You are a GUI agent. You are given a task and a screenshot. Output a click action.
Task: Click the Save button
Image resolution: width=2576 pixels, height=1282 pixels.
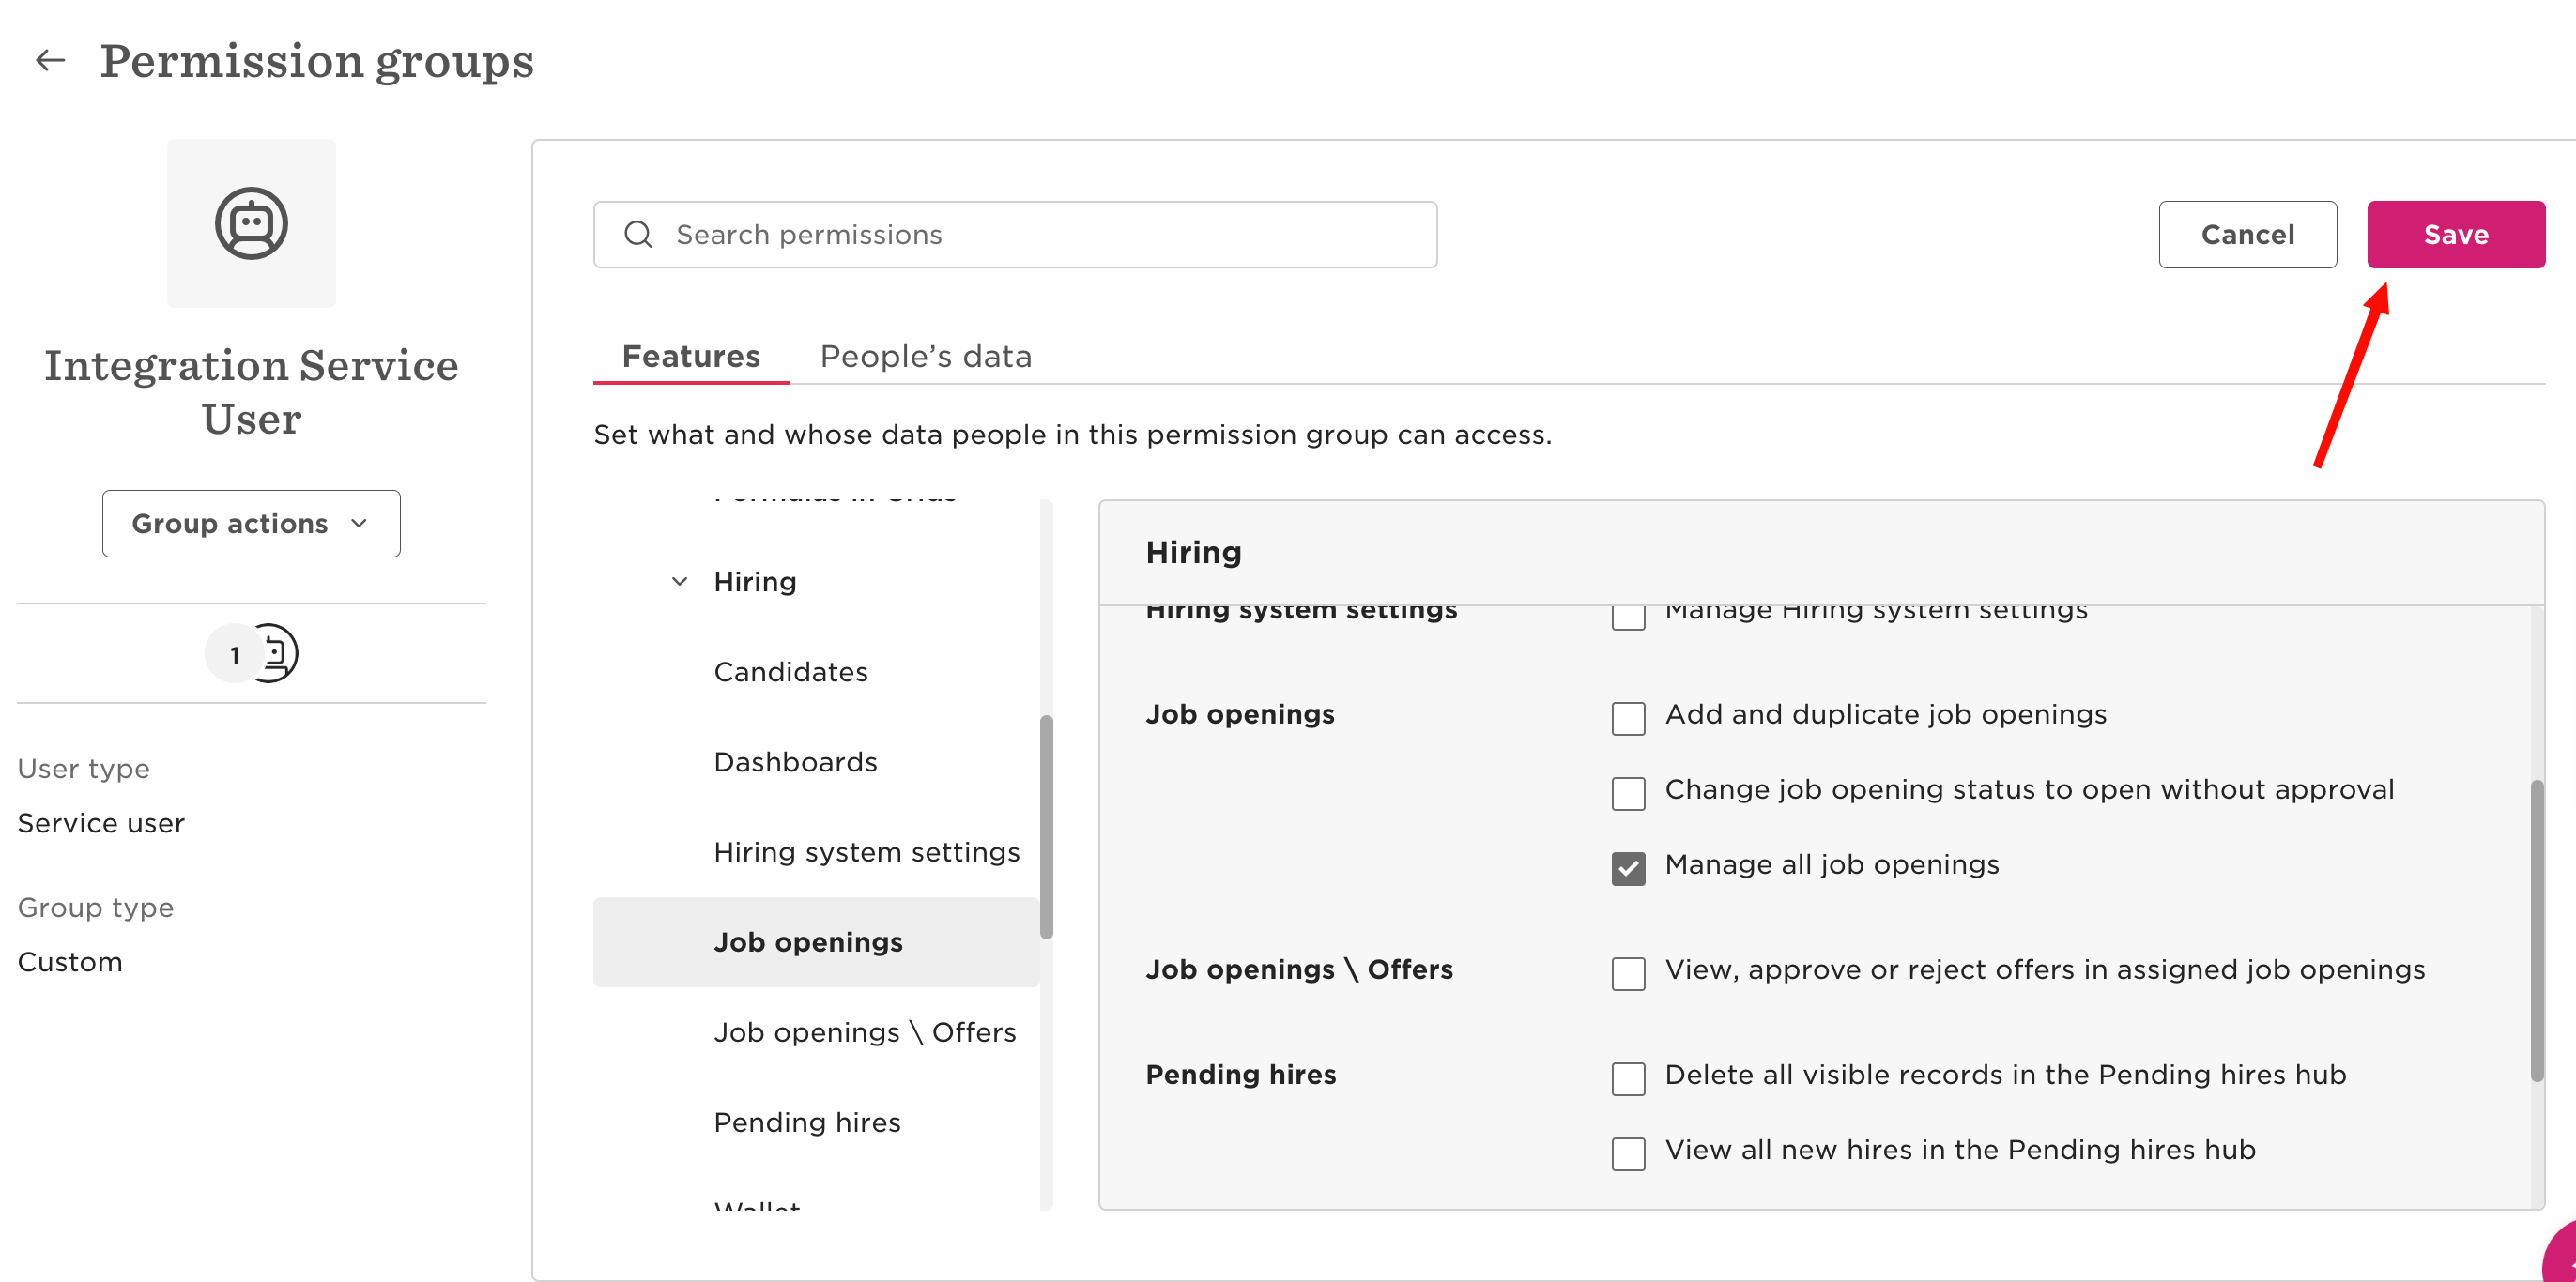(2456, 234)
